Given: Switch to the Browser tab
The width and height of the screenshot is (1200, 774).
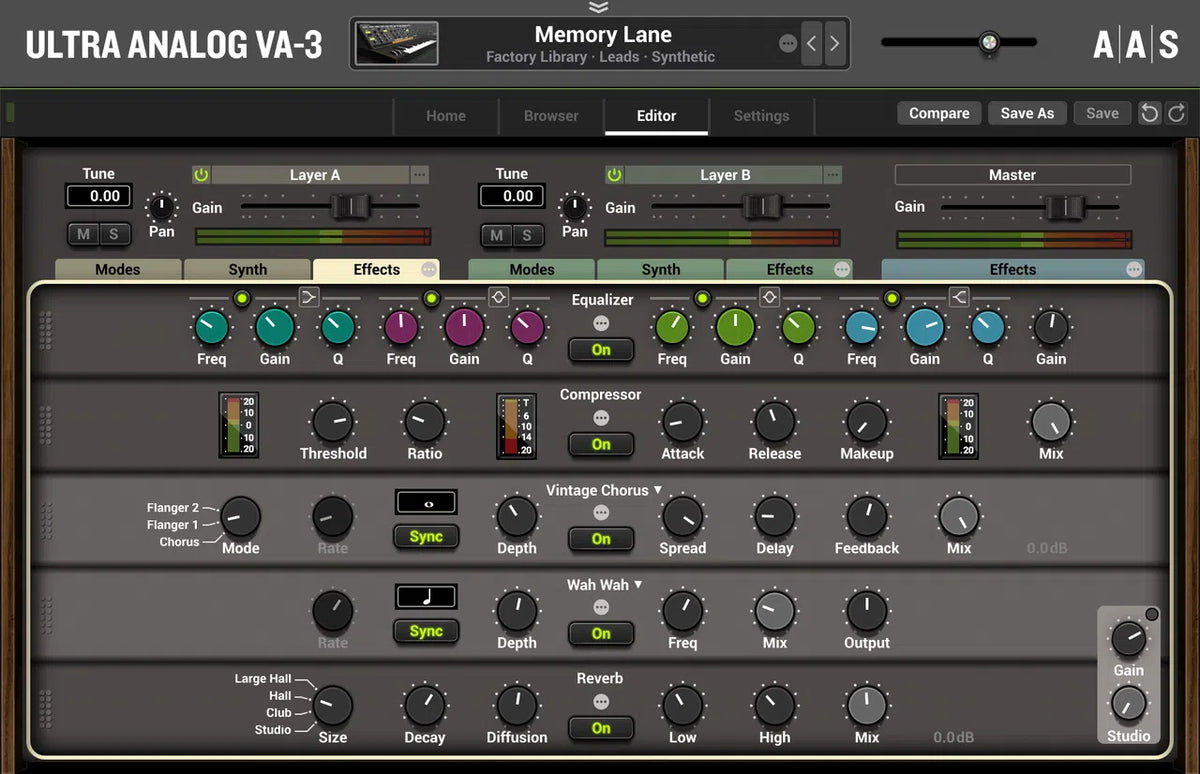Looking at the screenshot, I should point(551,116).
